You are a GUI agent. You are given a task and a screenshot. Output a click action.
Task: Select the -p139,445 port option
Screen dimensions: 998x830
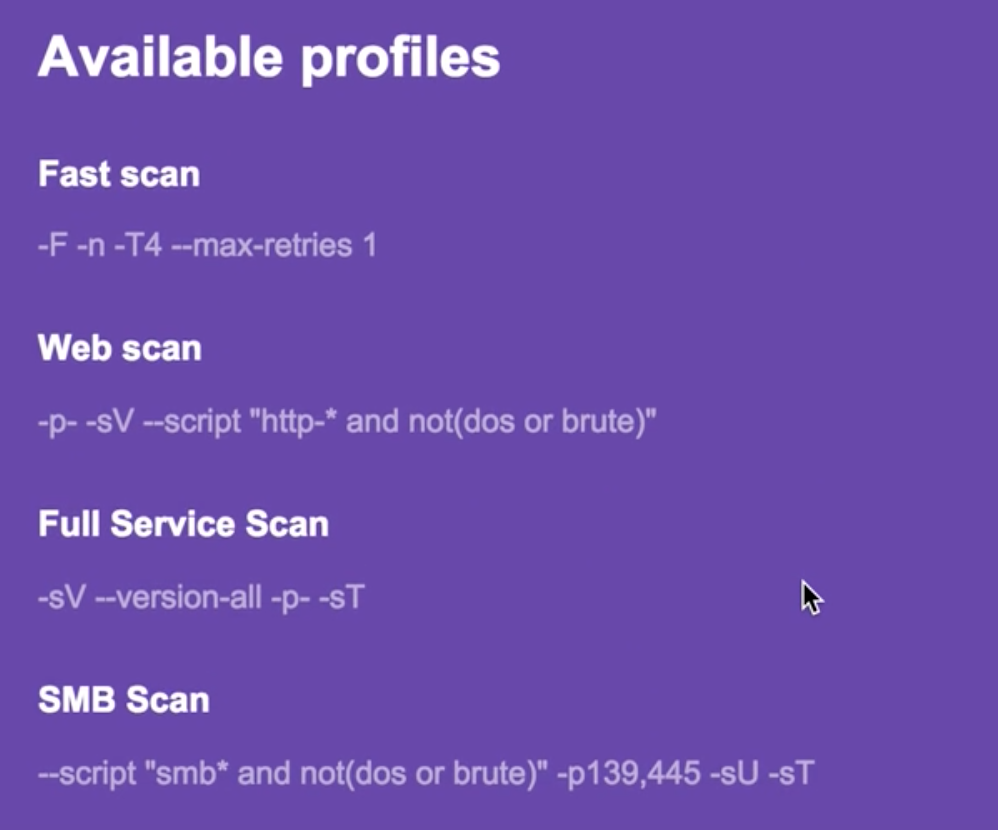628,773
